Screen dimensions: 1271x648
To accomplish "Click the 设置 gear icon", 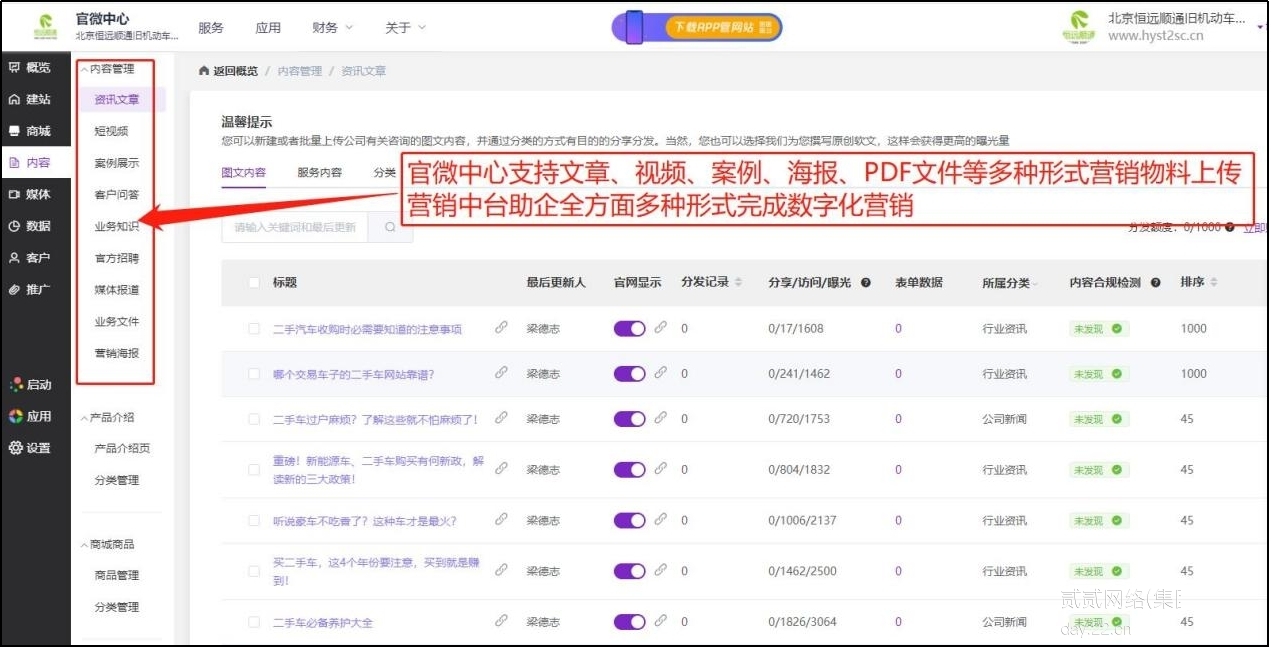I will [x=15, y=448].
